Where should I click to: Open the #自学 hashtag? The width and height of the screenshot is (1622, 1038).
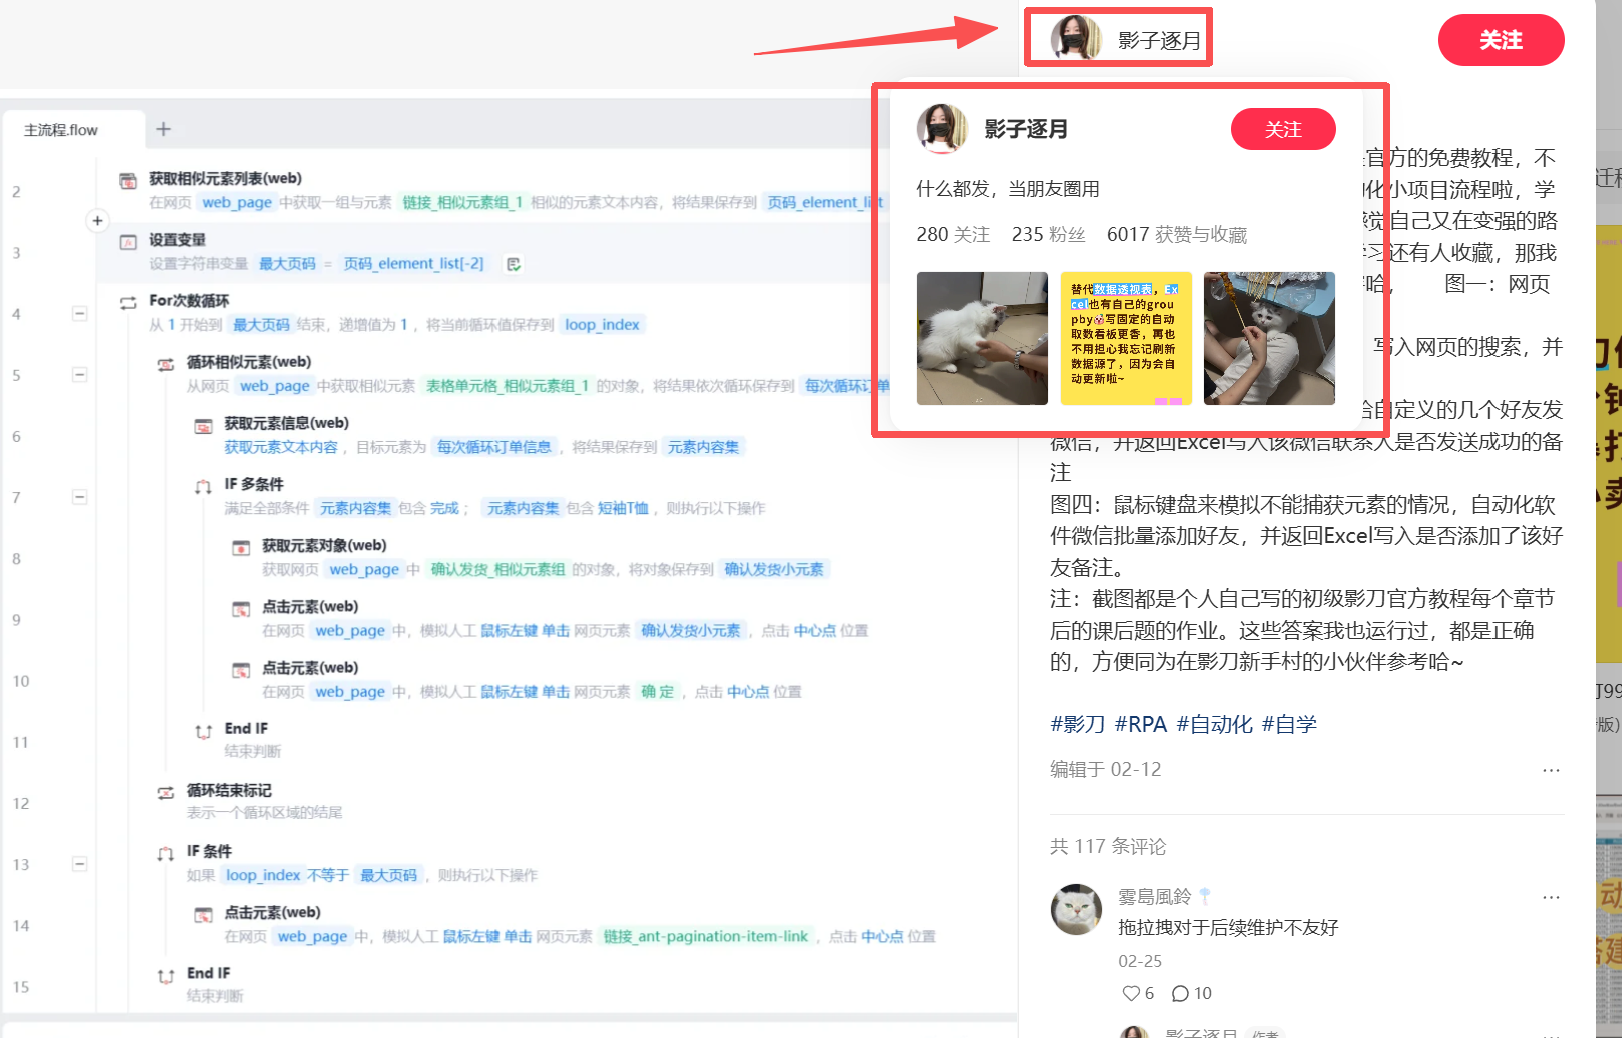(1289, 724)
